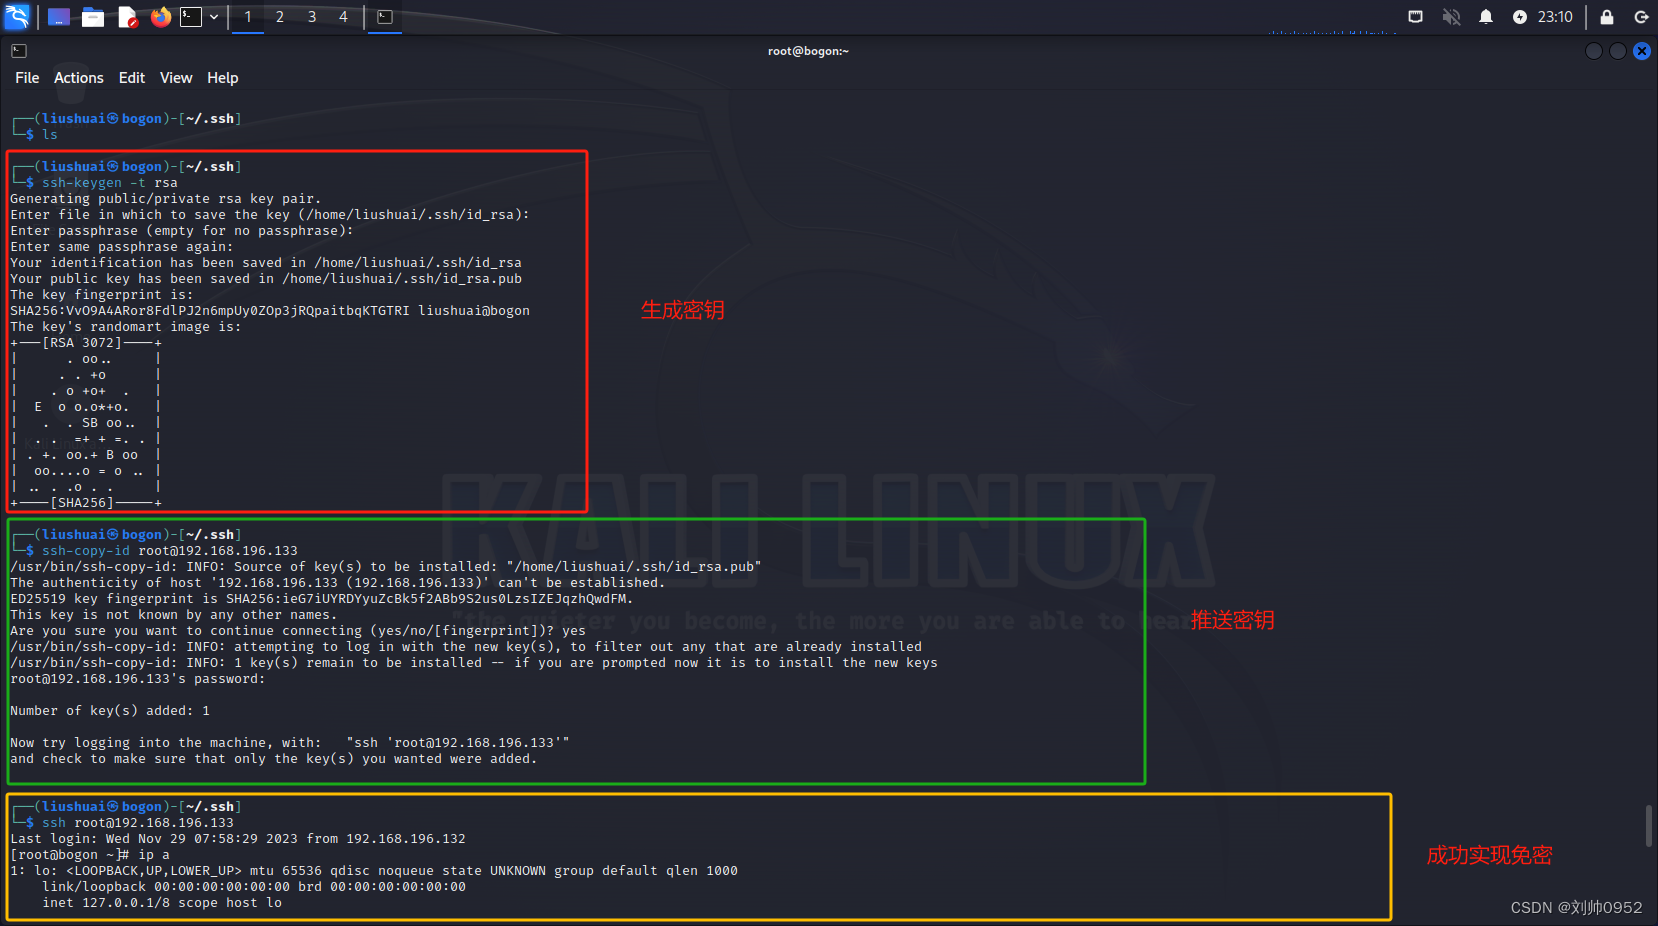The image size is (1658, 926).
Task: Click the ssh-copy-id root@192.168.196.133 command
Action: tap(170, 551)
